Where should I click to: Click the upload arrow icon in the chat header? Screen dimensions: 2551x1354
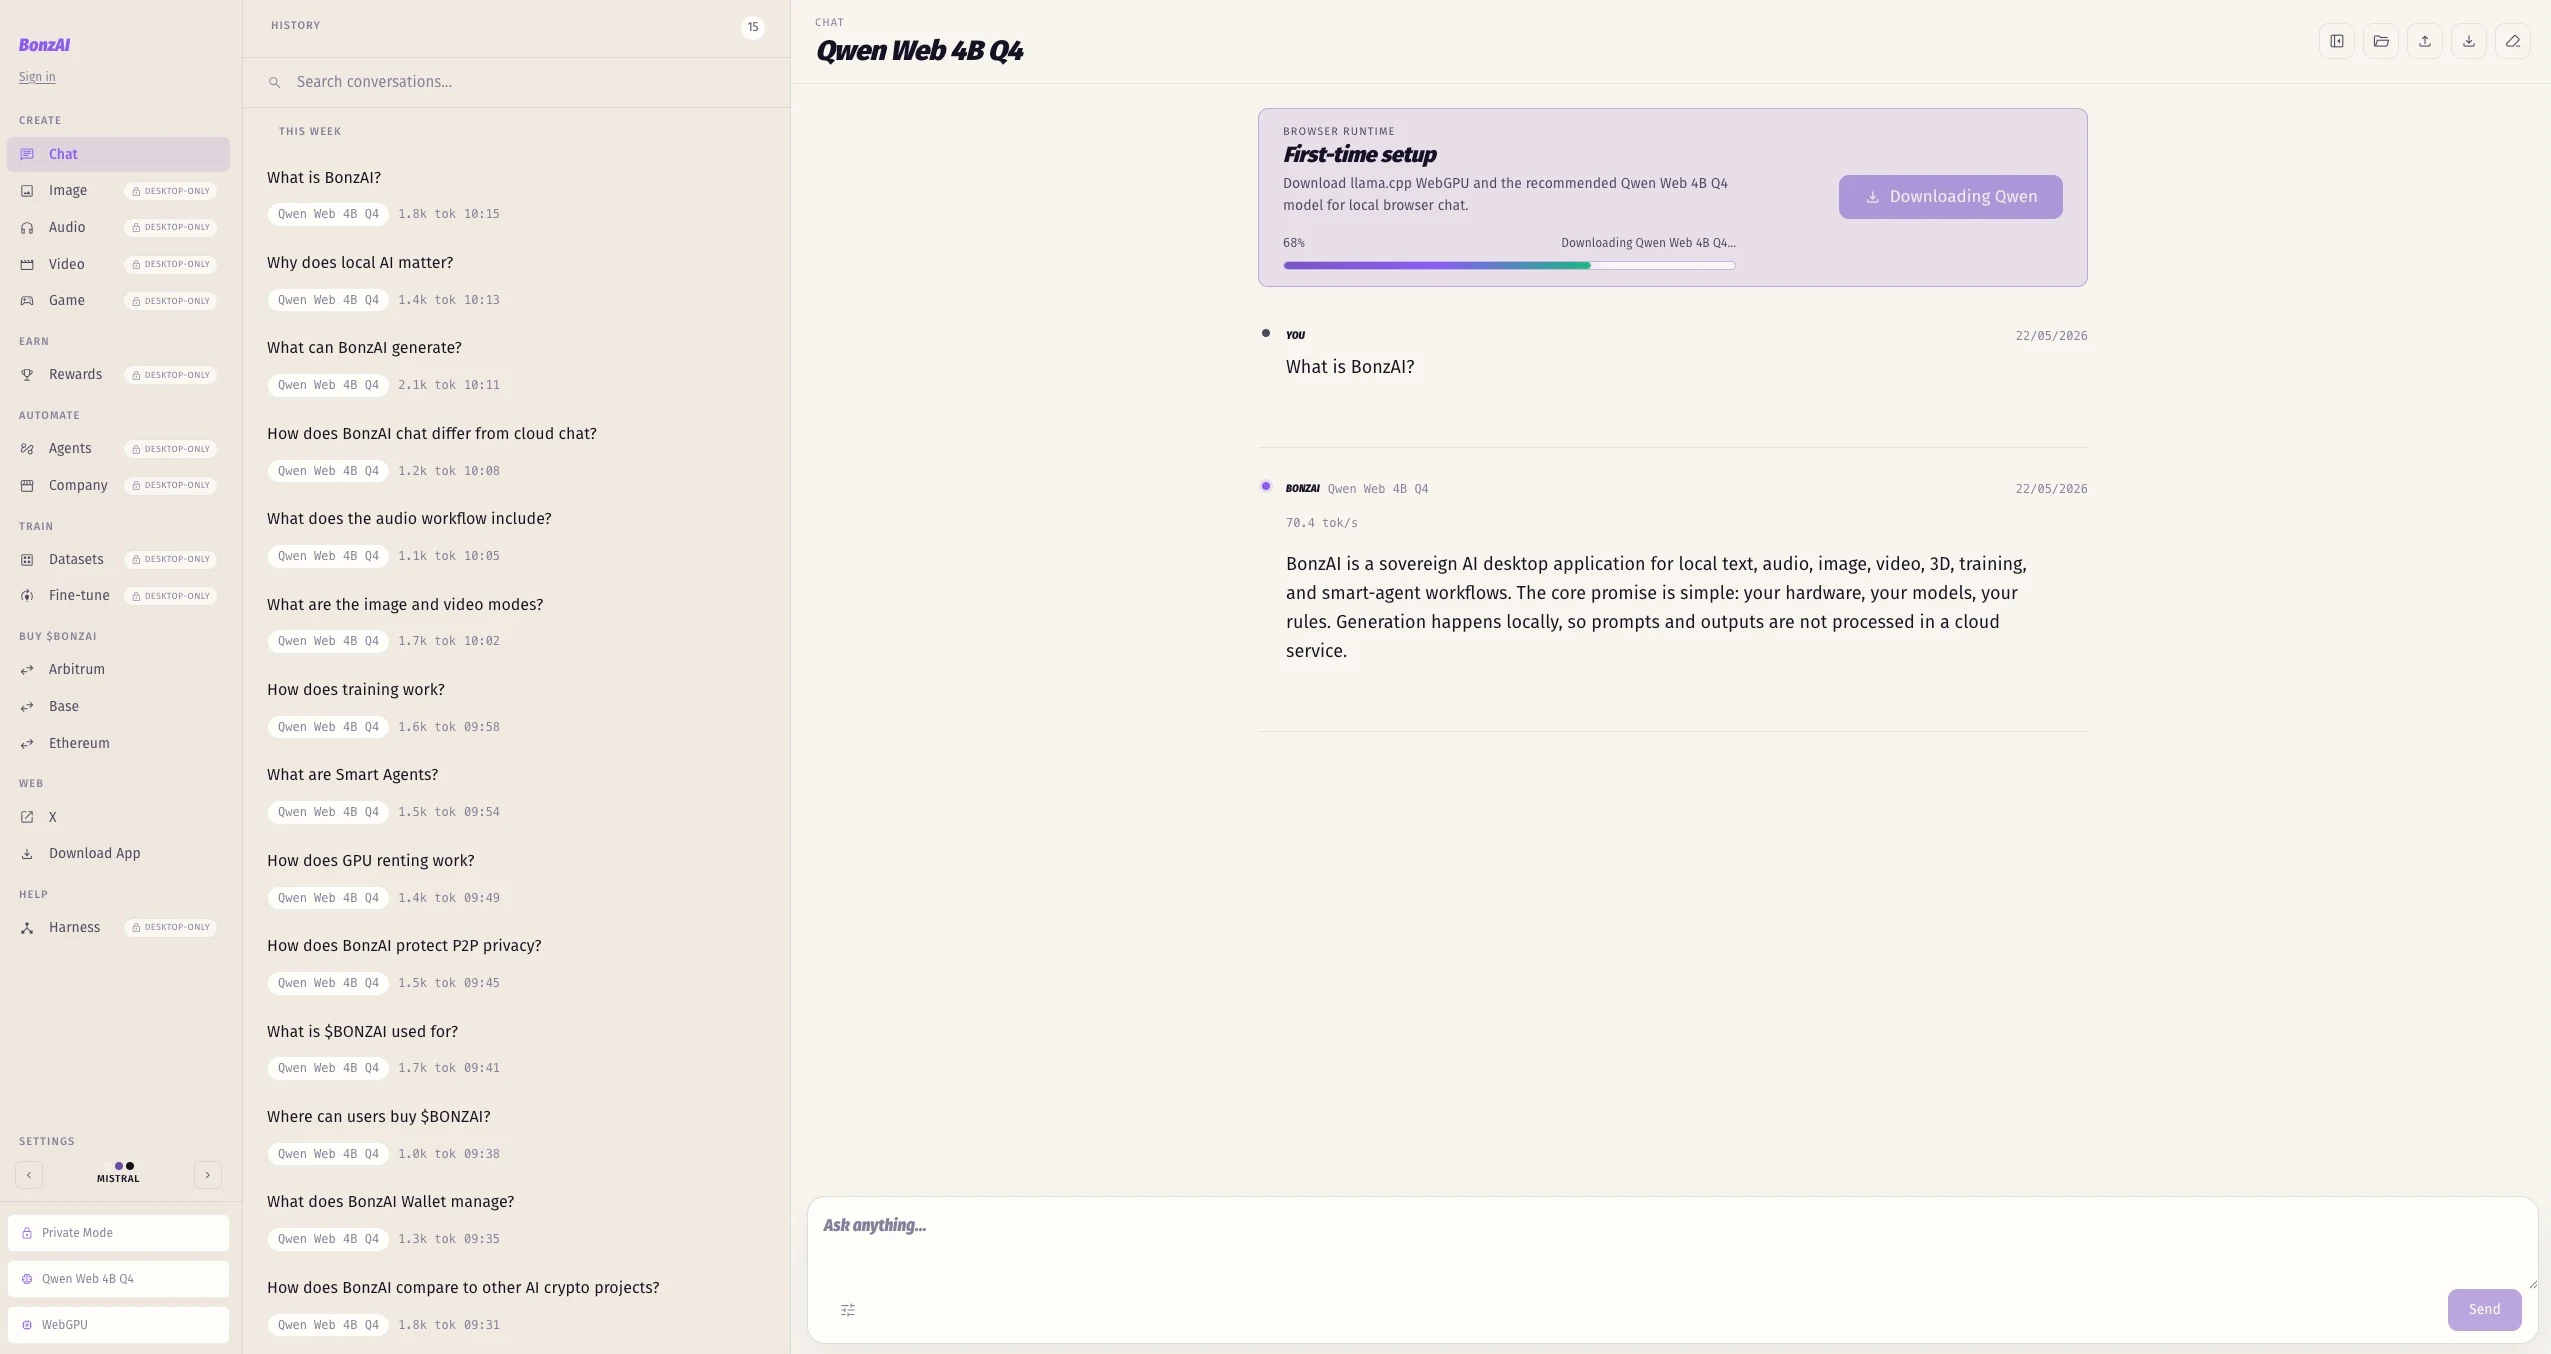coord(2425,41)
